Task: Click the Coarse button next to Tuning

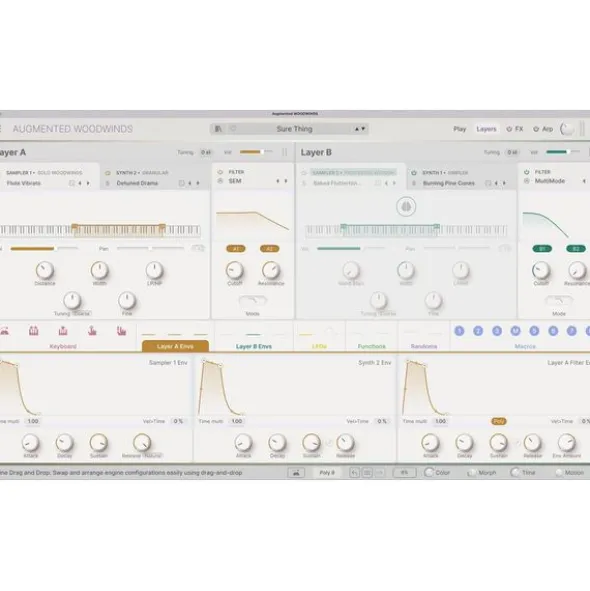Action: click(x=81, y=314)
